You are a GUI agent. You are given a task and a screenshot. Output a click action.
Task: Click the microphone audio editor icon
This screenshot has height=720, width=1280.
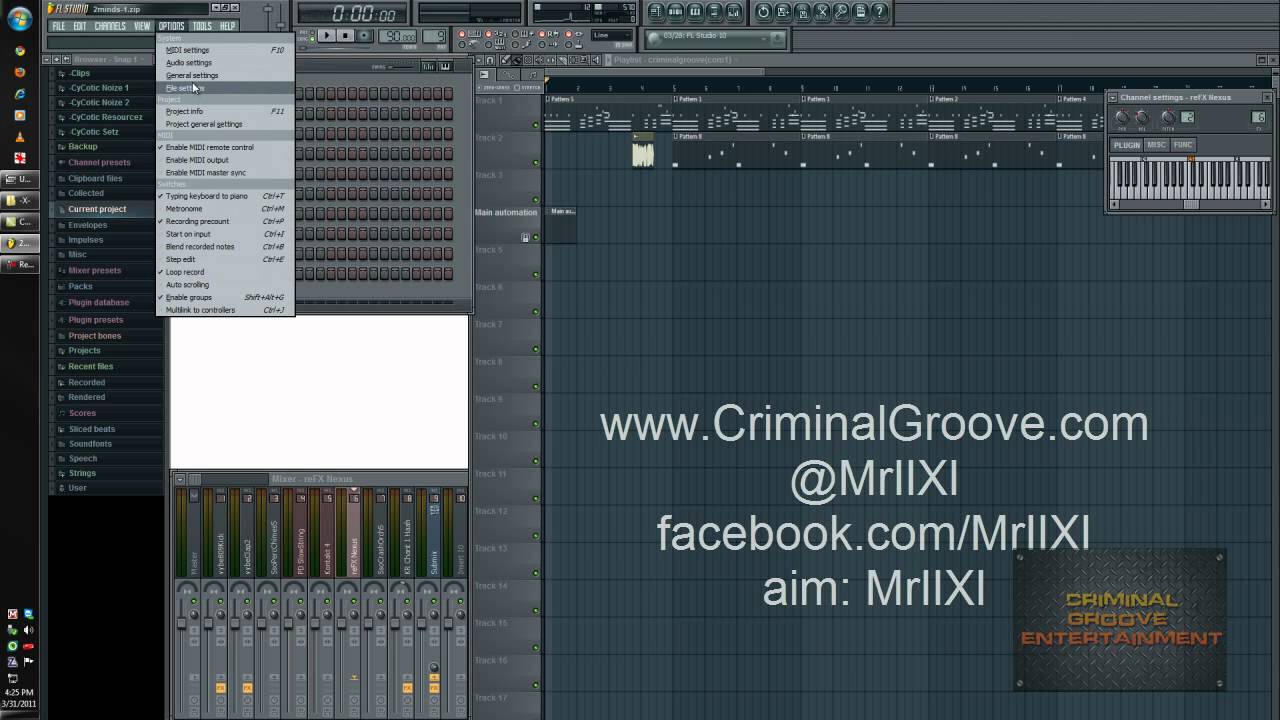coord(841,12)
